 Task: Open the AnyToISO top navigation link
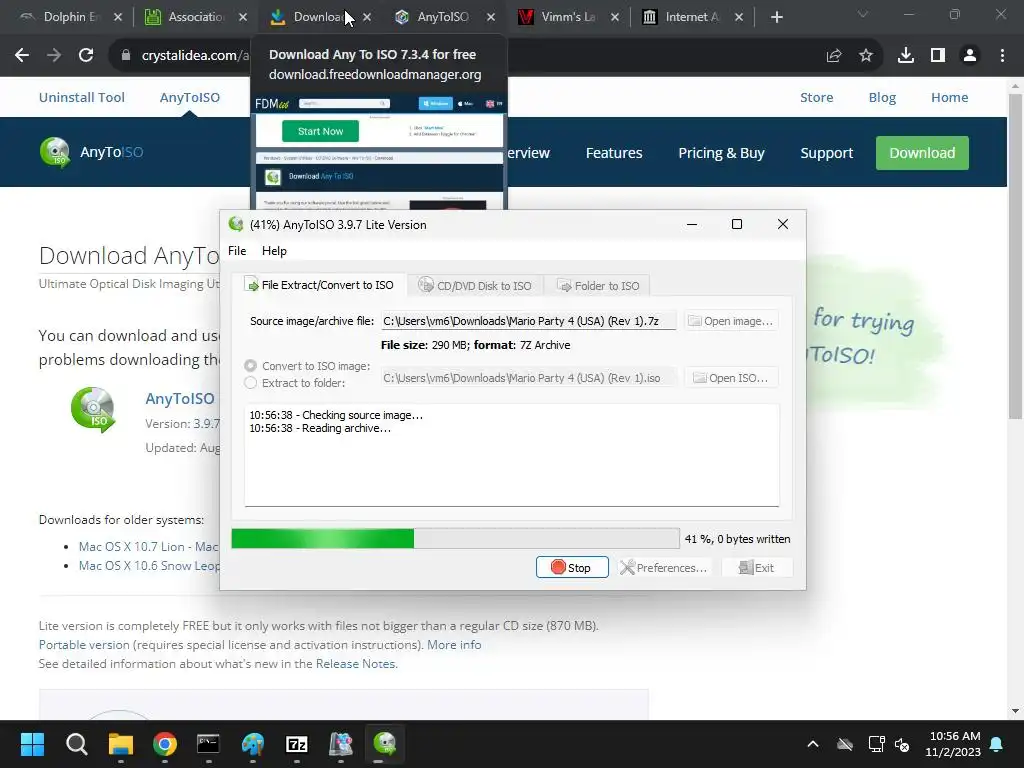[190, 97]
